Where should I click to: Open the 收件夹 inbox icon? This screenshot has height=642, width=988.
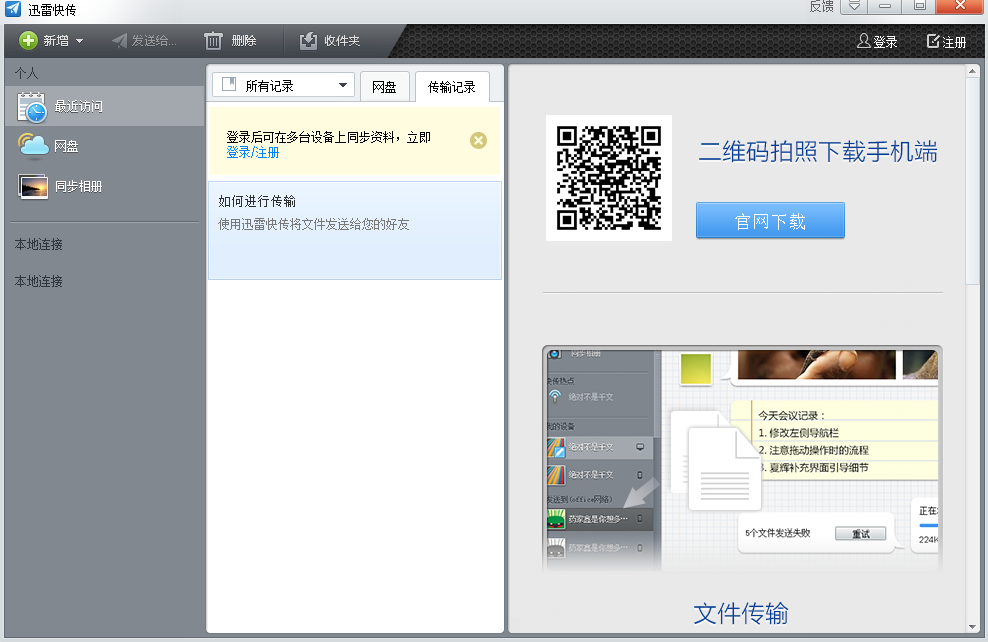(308, 41)
